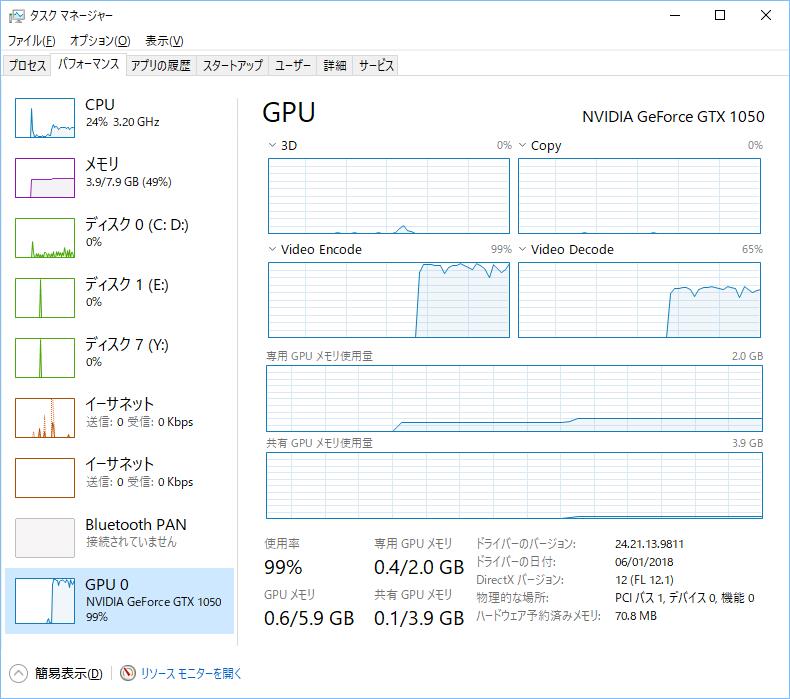Click DirectX version value 12 (FL 12.1)
Image resolution: width=790 pixels, height=699 pixels.
644,580
